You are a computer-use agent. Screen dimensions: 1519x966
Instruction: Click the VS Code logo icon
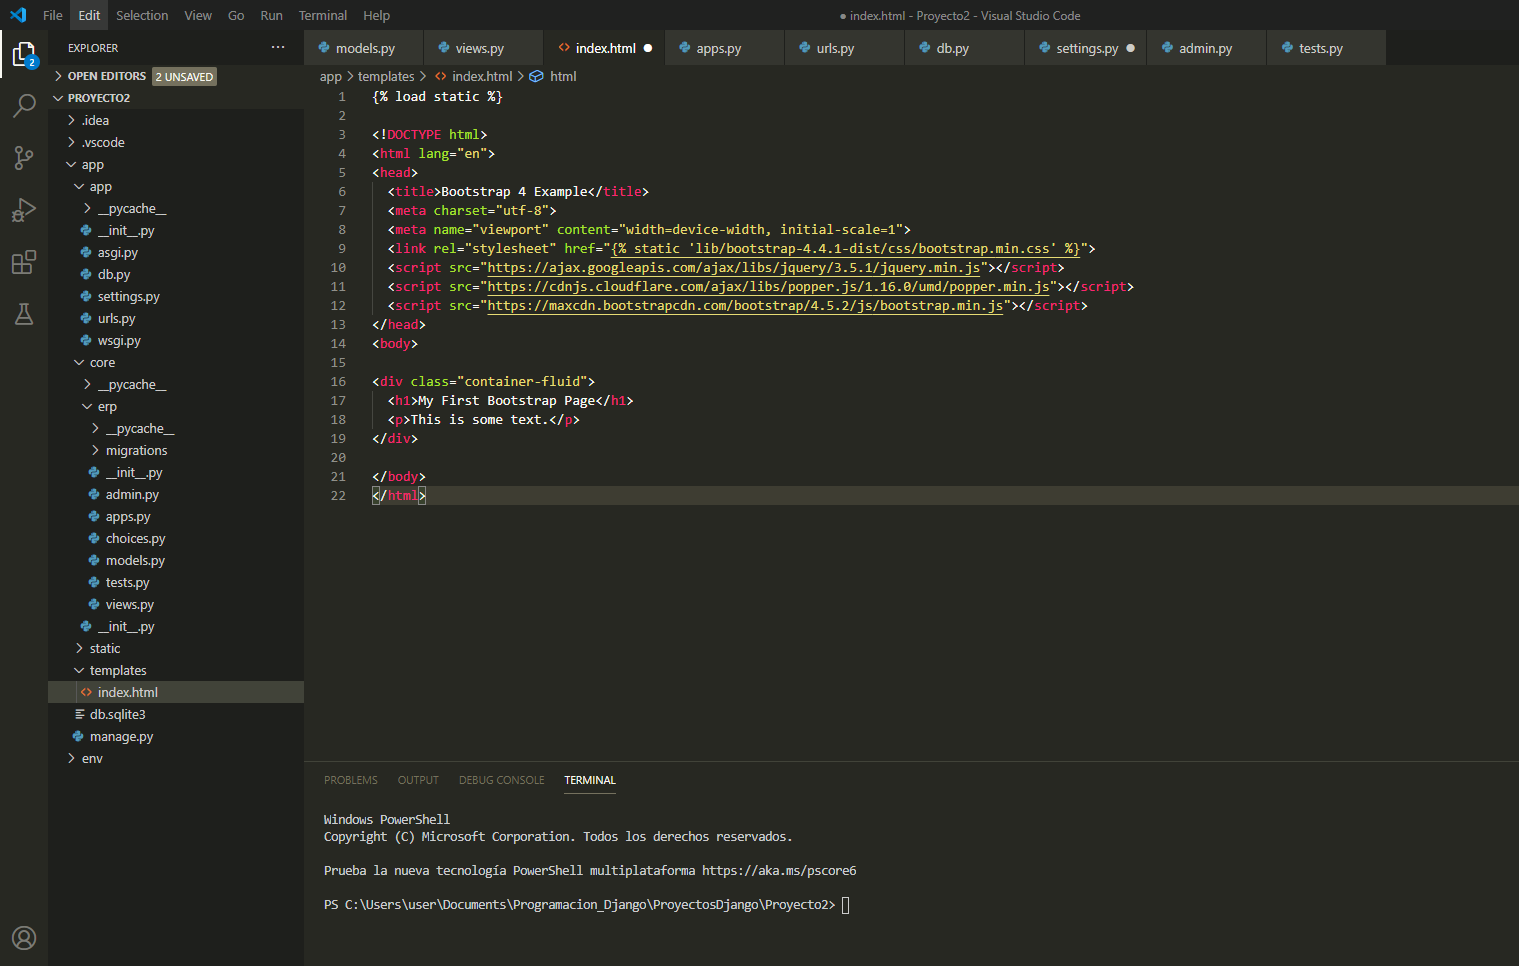pyautogui.click(x=17, y=15)
